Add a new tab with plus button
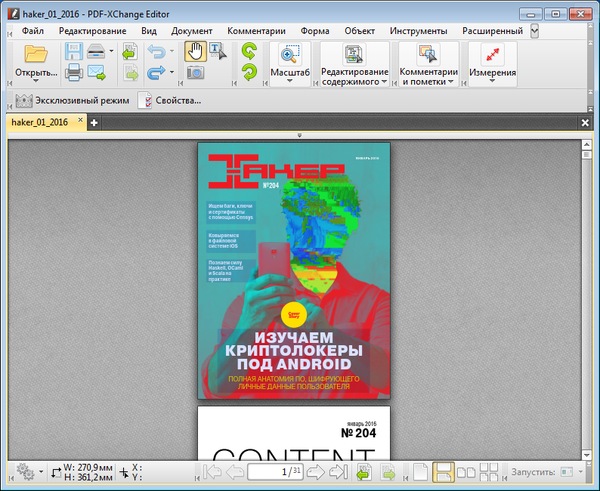Viewport: 600px width, 491px height. point(94,122)
